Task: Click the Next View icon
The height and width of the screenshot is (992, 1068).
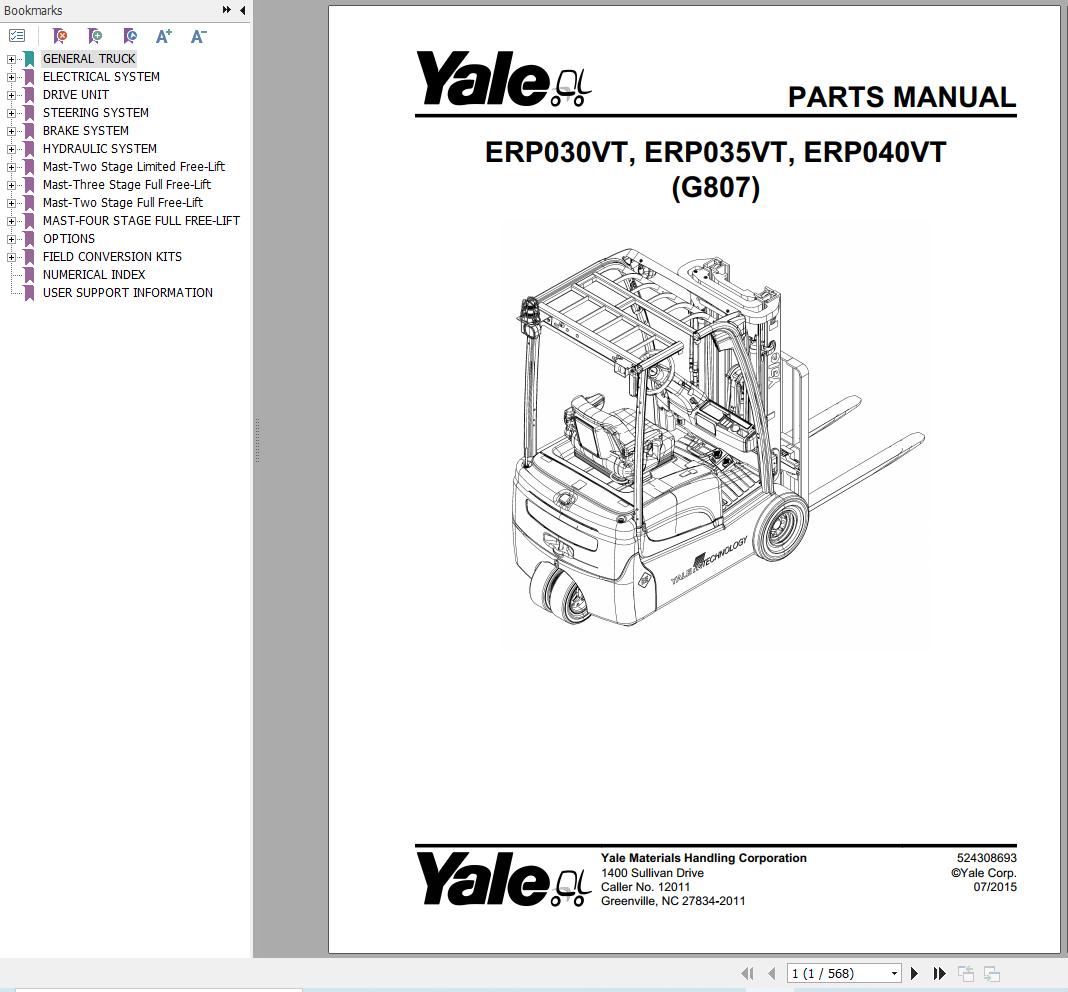Action: click(x=991, y=972)
